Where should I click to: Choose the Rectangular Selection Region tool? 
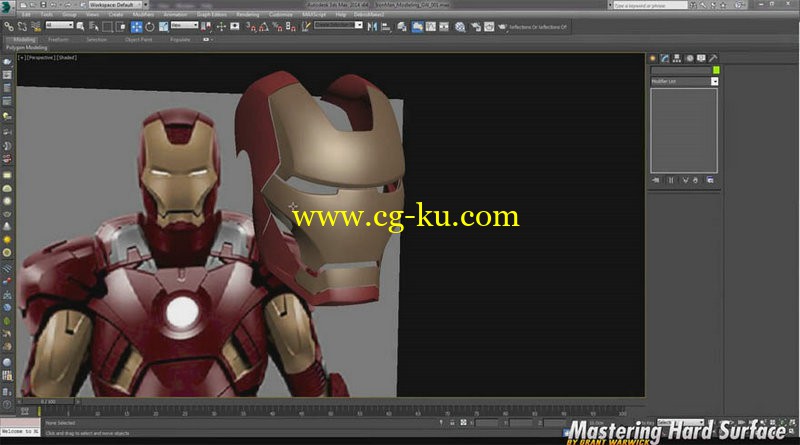coord(107,27)
